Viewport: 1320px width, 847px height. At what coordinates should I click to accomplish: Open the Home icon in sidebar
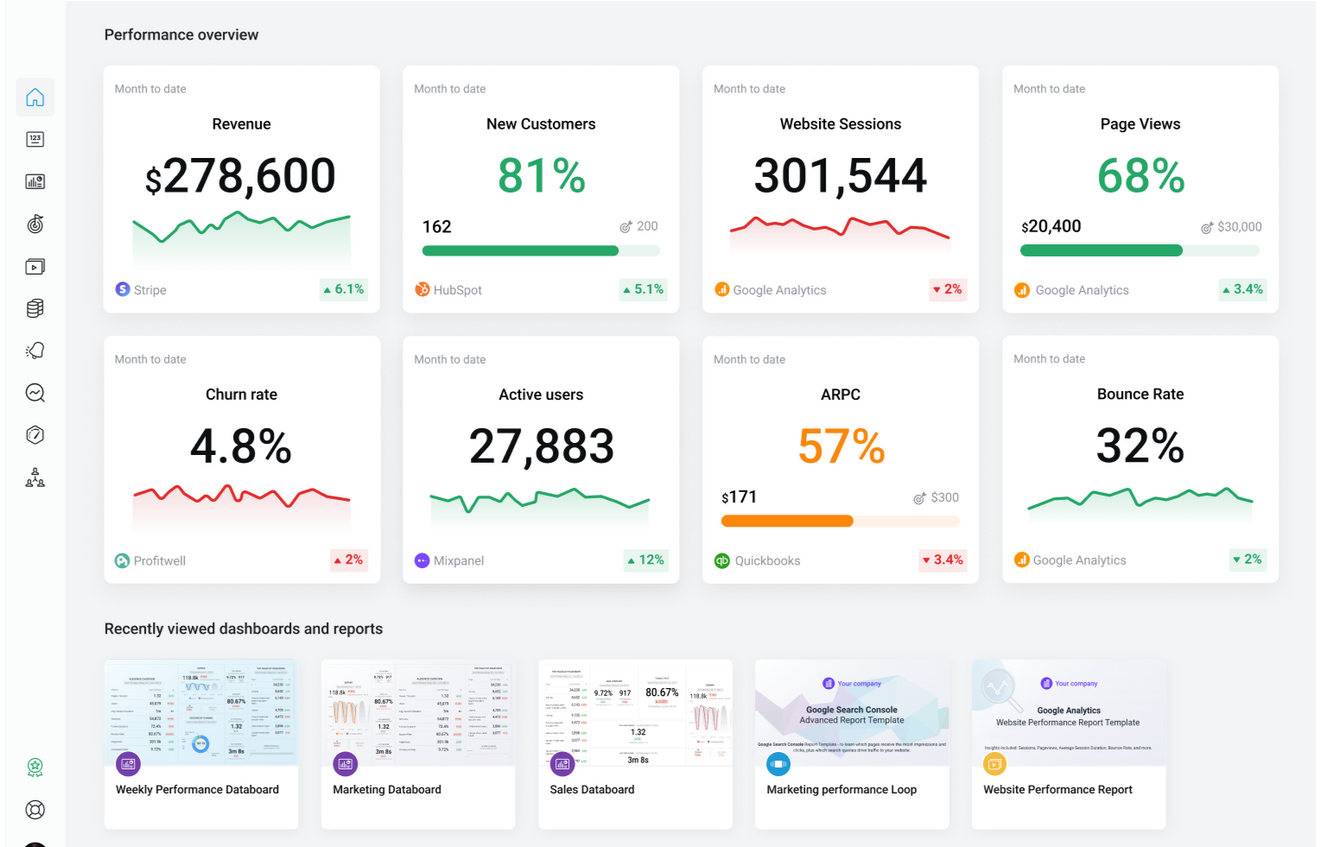[x=35, y=97]
